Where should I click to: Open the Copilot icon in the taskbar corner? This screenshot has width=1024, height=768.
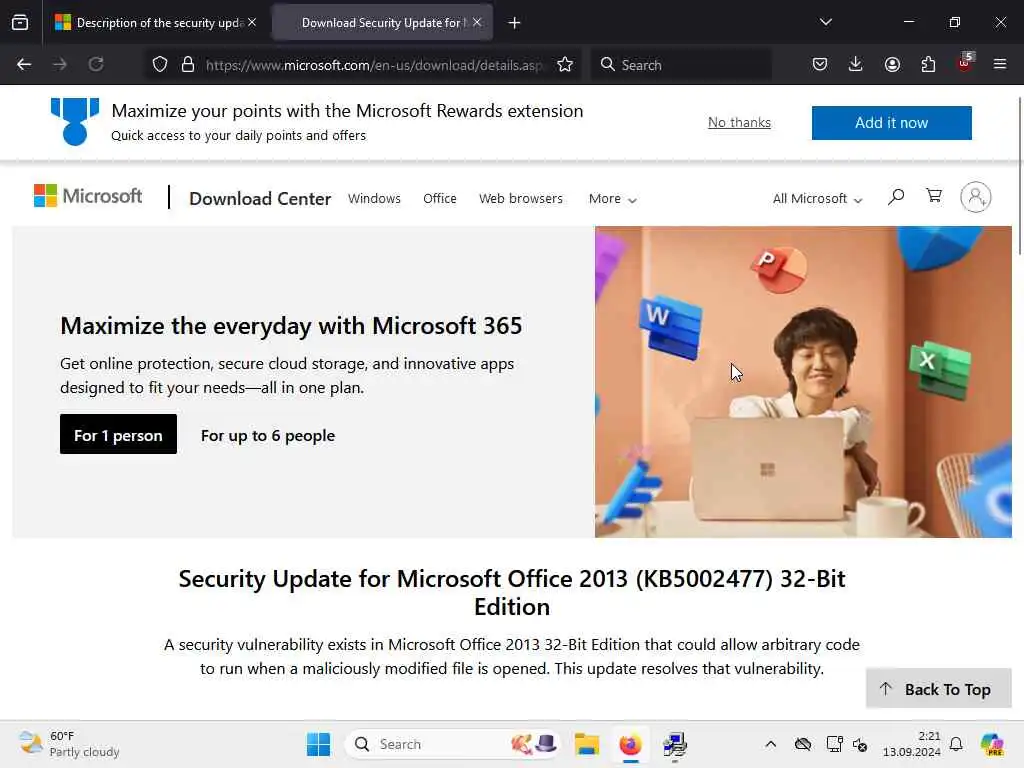pos(992,744)
